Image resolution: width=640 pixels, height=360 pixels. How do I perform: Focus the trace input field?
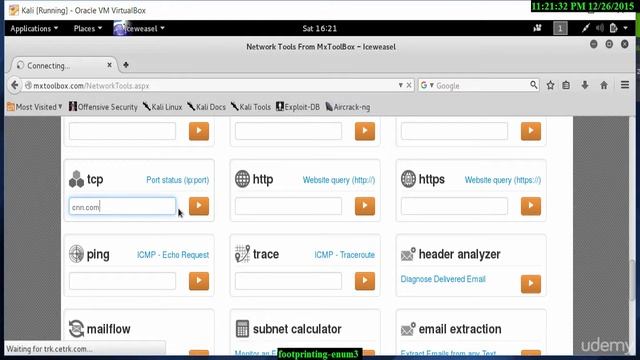coord(288,281)
